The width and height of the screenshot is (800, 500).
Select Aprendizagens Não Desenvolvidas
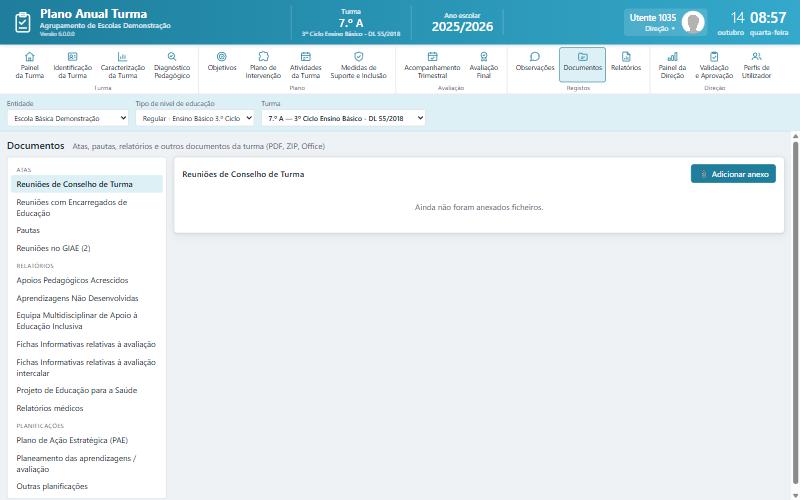pos(87,298)
